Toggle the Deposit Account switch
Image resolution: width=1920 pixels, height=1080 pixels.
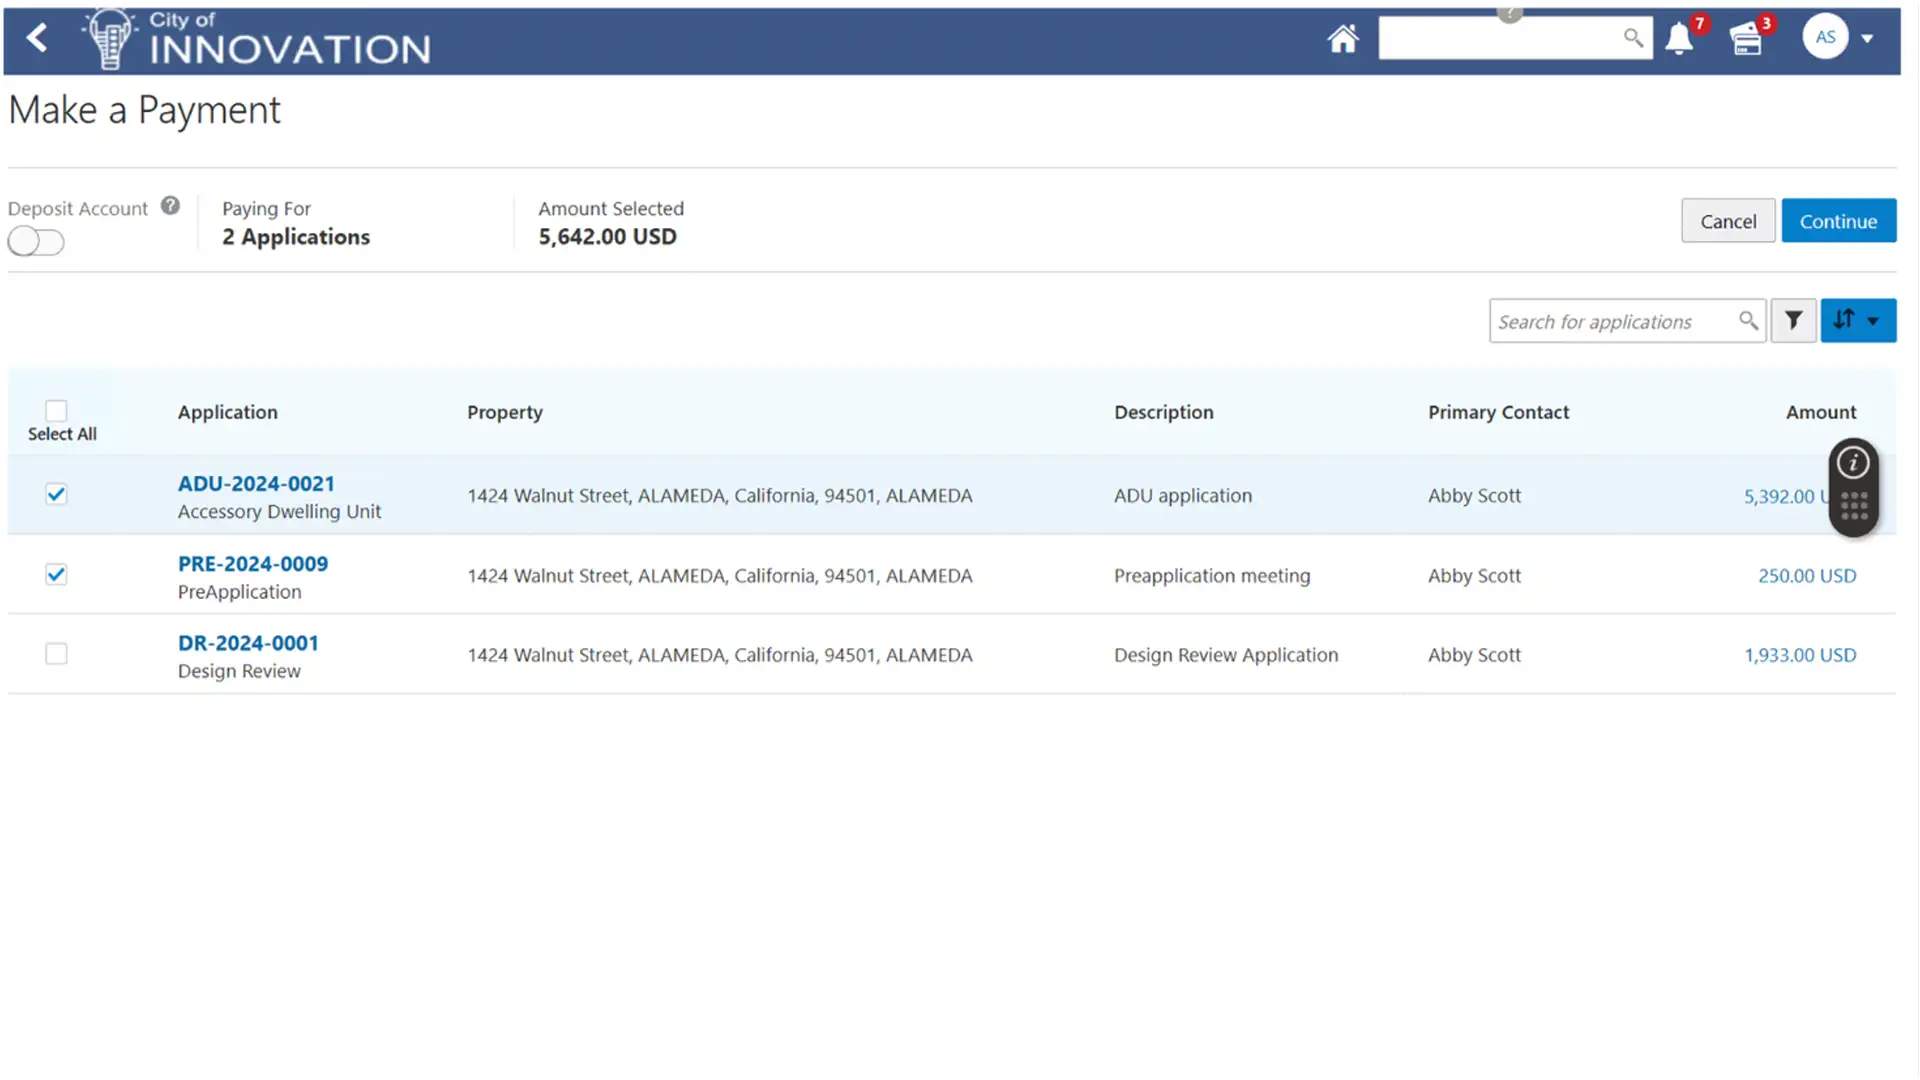click(36, 242)
